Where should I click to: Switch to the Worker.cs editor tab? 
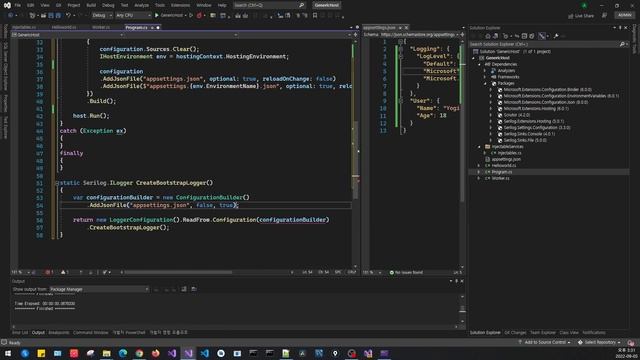101,27
